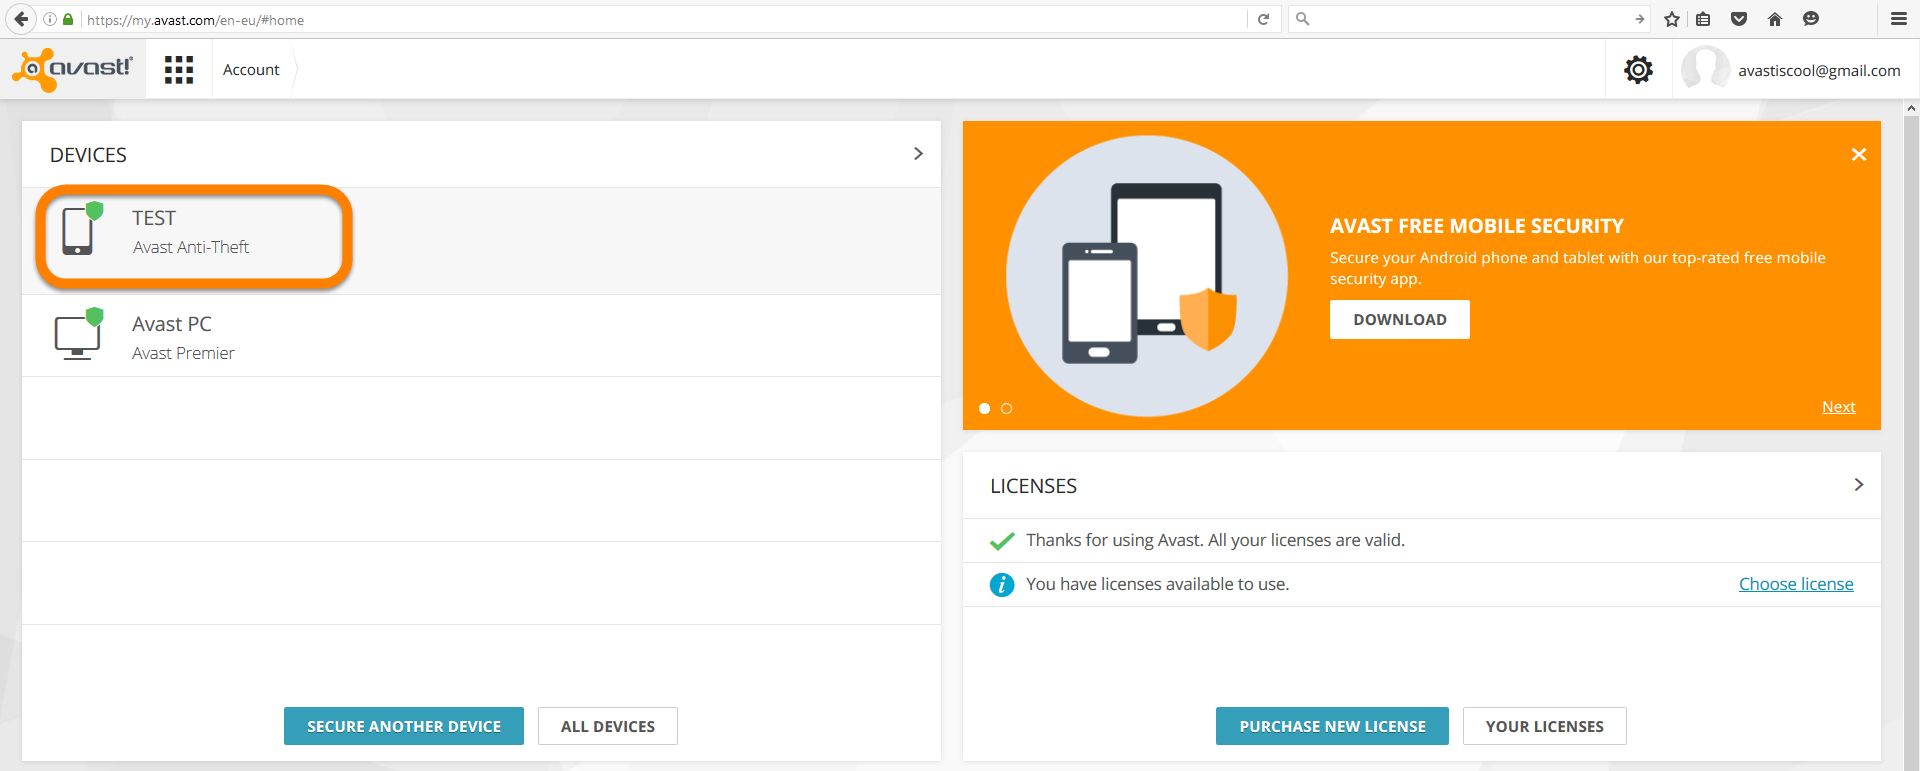
Task: Close the orange mobile security banner
Action: click(x=1859, y=154)
